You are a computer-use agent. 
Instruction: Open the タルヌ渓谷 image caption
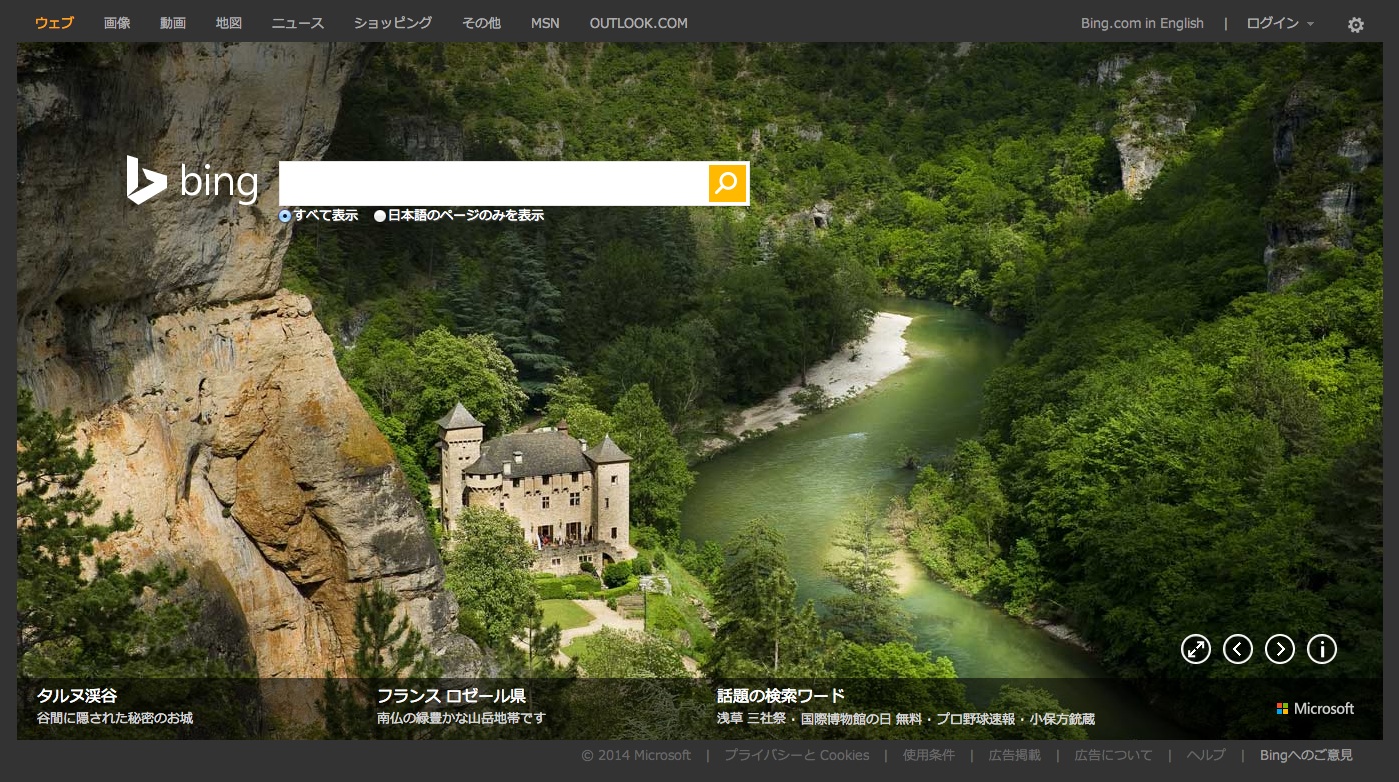click(77, 696)
